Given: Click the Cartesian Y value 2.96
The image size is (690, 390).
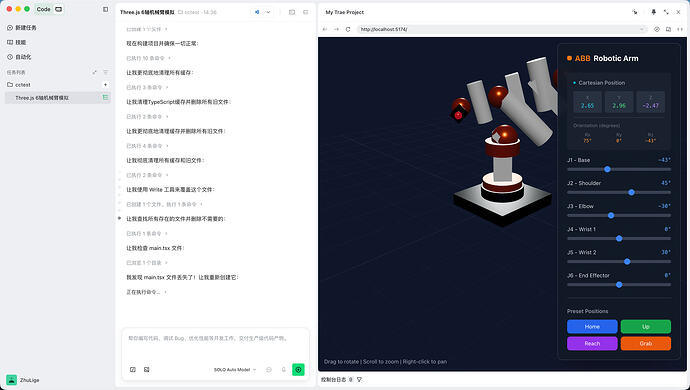Looking at the screenshot, I should pyautogui.click(x=619, y=106).
